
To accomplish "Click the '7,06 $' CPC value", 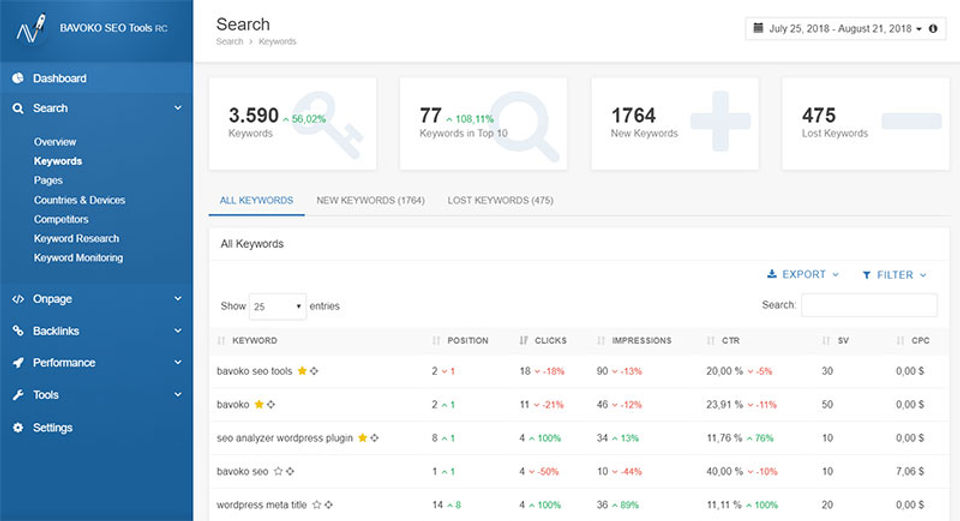I will tap(910, 471).
